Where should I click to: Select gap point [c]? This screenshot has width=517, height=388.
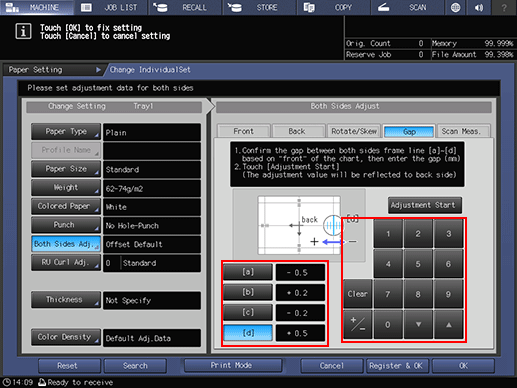(248, 313)
